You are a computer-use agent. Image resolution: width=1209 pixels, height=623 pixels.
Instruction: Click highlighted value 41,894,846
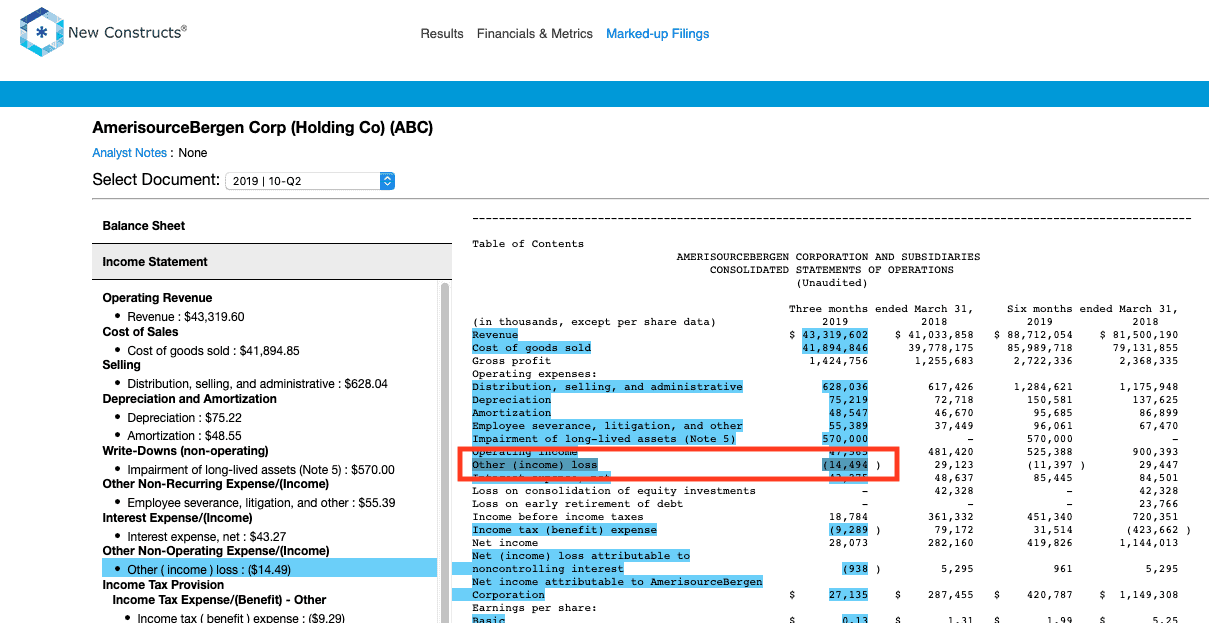tap(835, 348)
